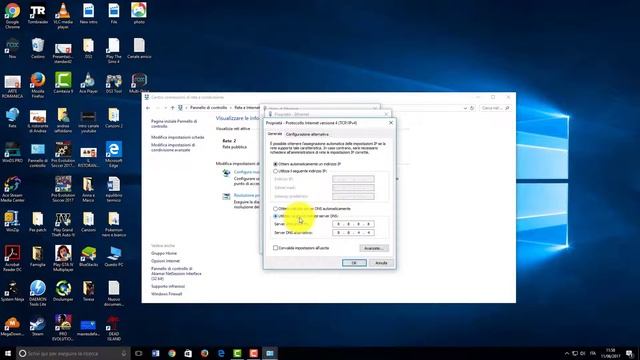This screenshot has width=640, height=360.
Task: Click Pannello di controllo in the breadcrumb
Action: pyautogui.click(x=208, y=108)
